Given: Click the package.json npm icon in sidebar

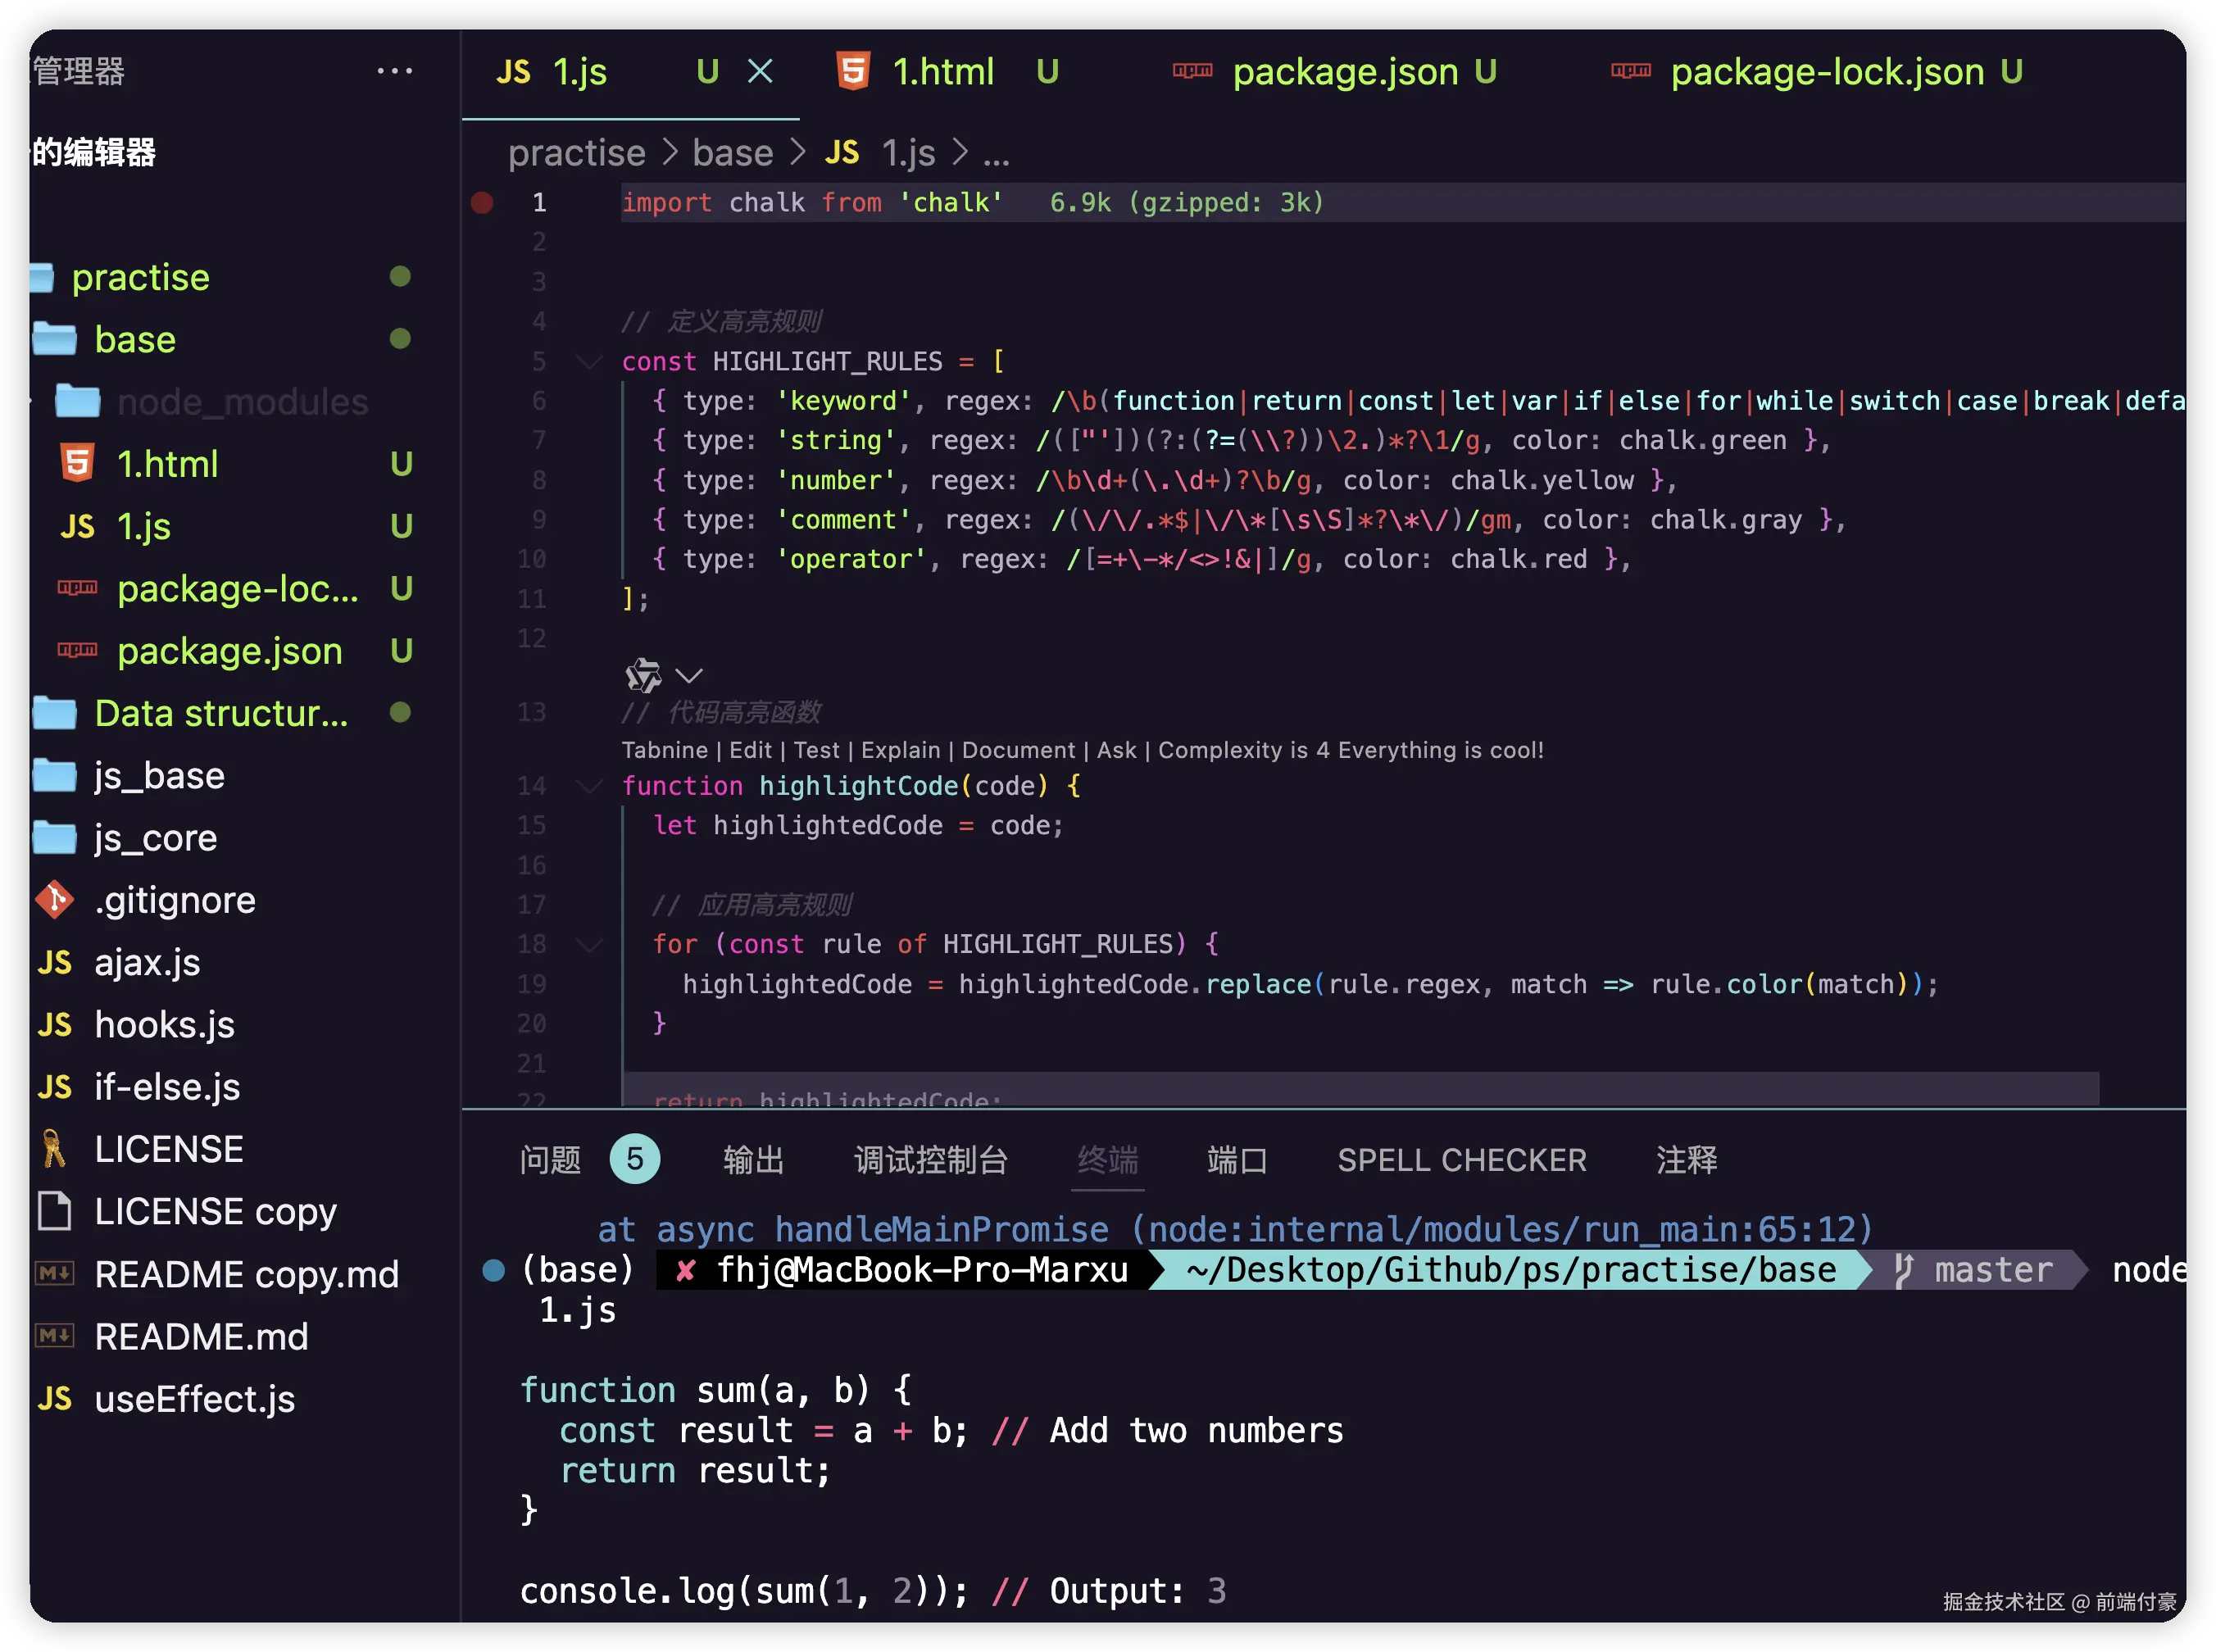Looking at the screenshot, I should [x=77, y=650].
